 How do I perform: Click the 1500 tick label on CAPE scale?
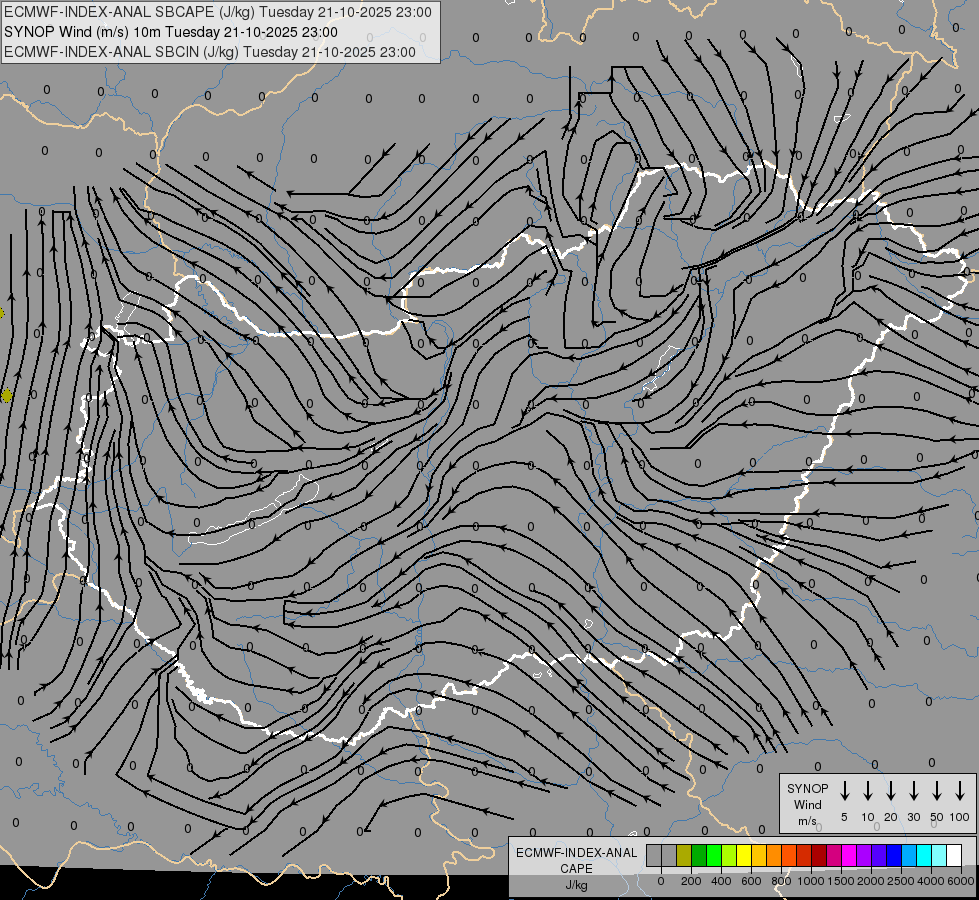coord(841,881)
